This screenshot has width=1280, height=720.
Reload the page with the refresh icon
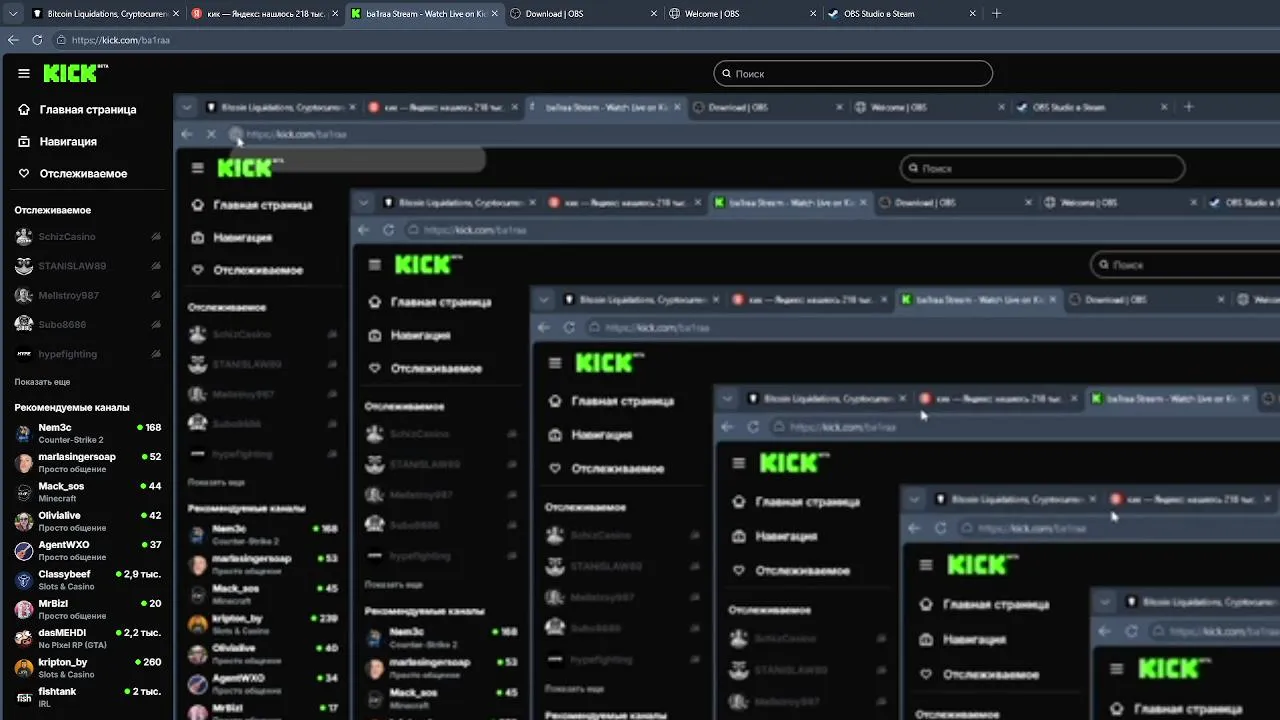[x=37, y=40]
